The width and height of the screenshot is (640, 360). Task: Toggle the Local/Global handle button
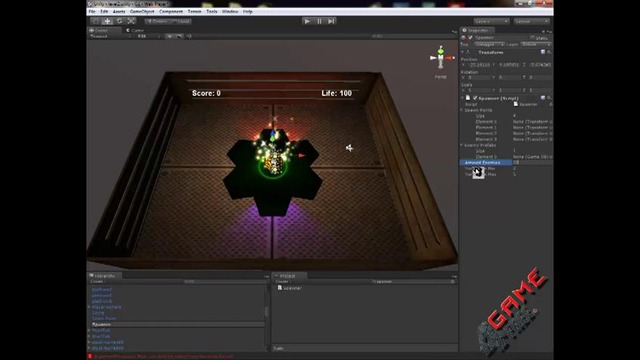tap(181, 21)
